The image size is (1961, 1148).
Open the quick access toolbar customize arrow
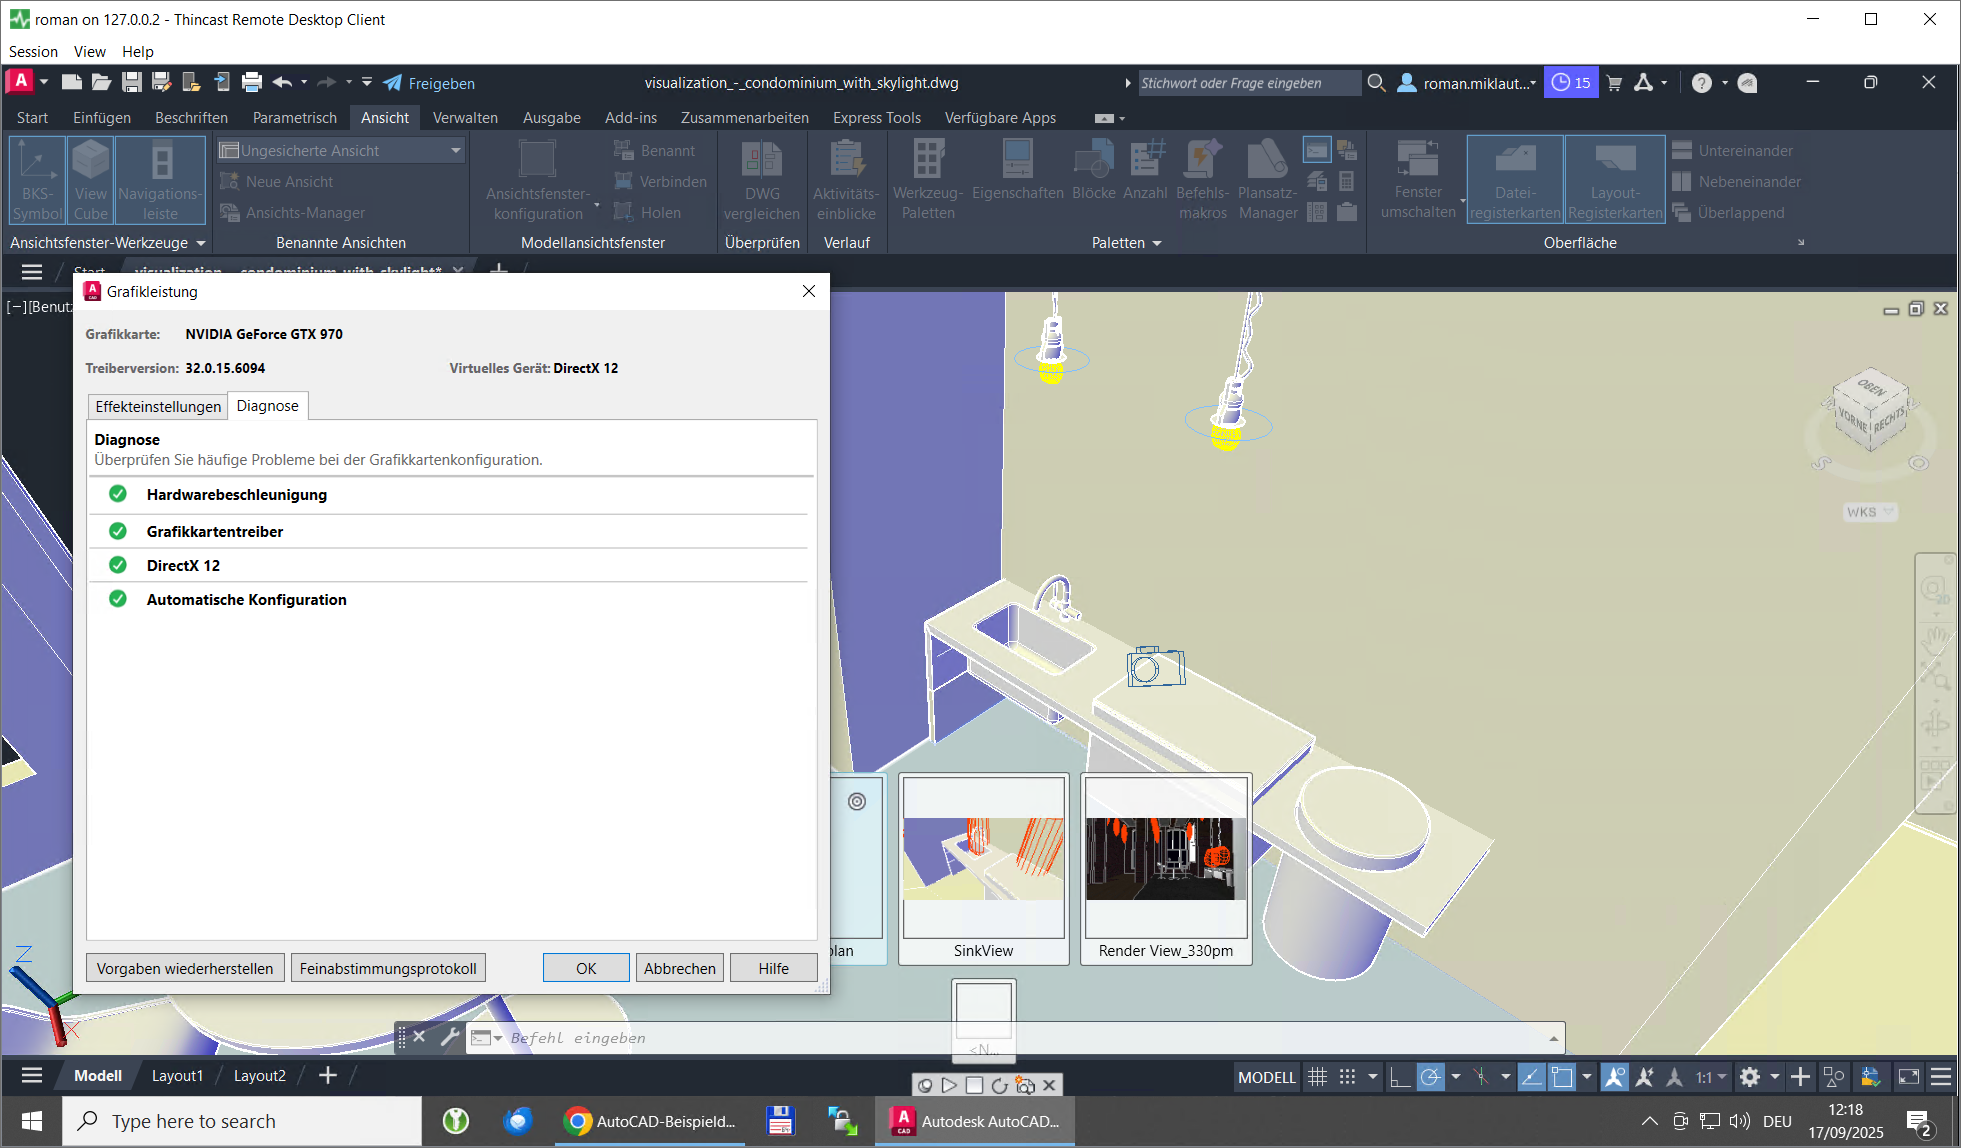coord(367,83)
